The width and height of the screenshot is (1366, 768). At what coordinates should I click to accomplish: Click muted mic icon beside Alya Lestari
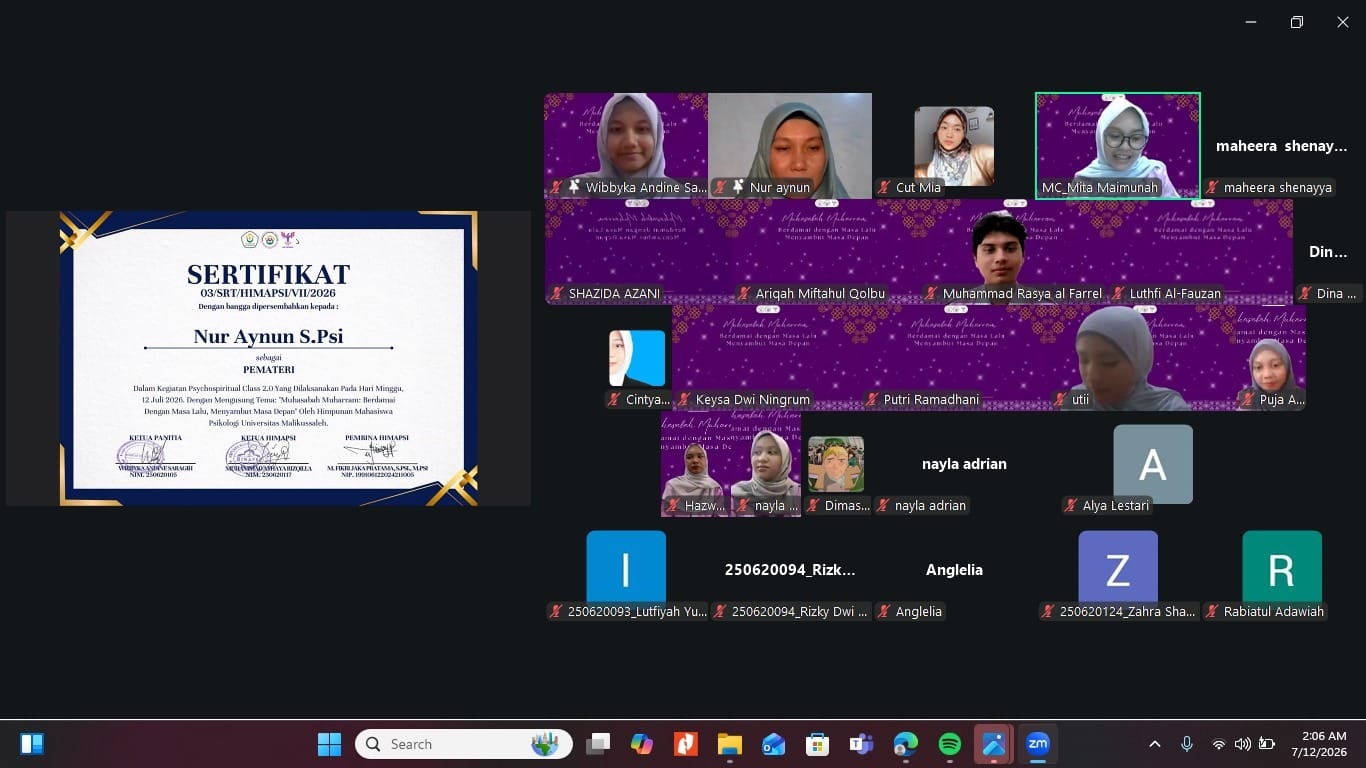(1071, 505)
